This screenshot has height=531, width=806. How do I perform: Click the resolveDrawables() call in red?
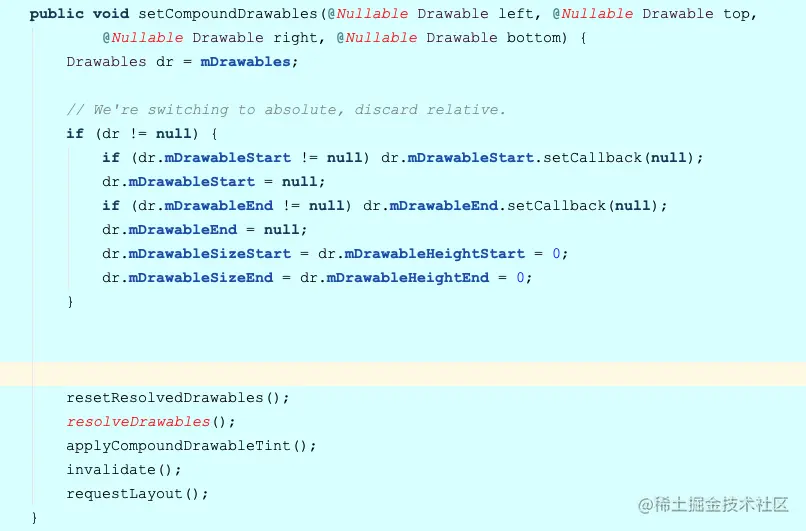151,422
